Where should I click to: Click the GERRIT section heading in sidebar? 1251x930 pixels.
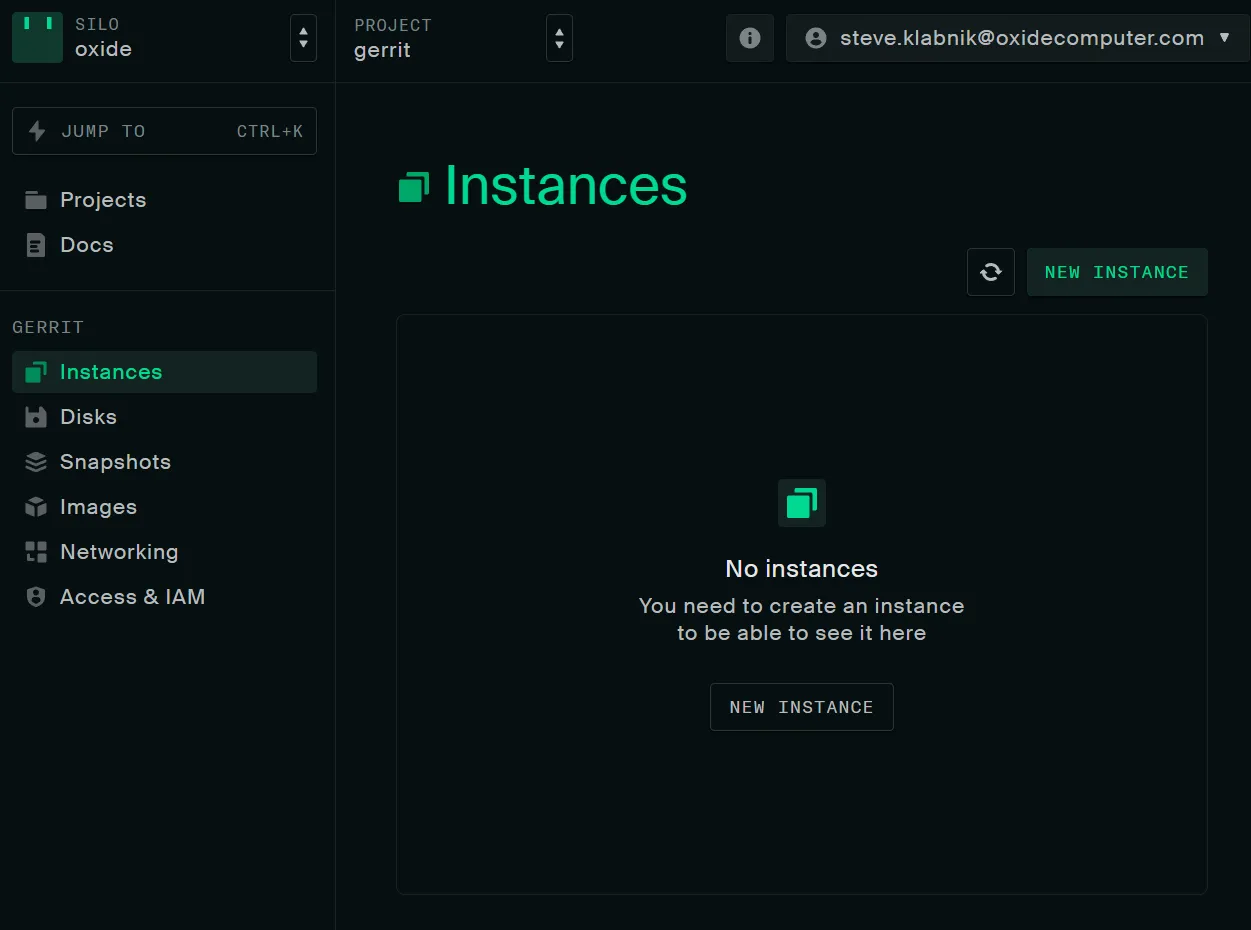[48, 327]
